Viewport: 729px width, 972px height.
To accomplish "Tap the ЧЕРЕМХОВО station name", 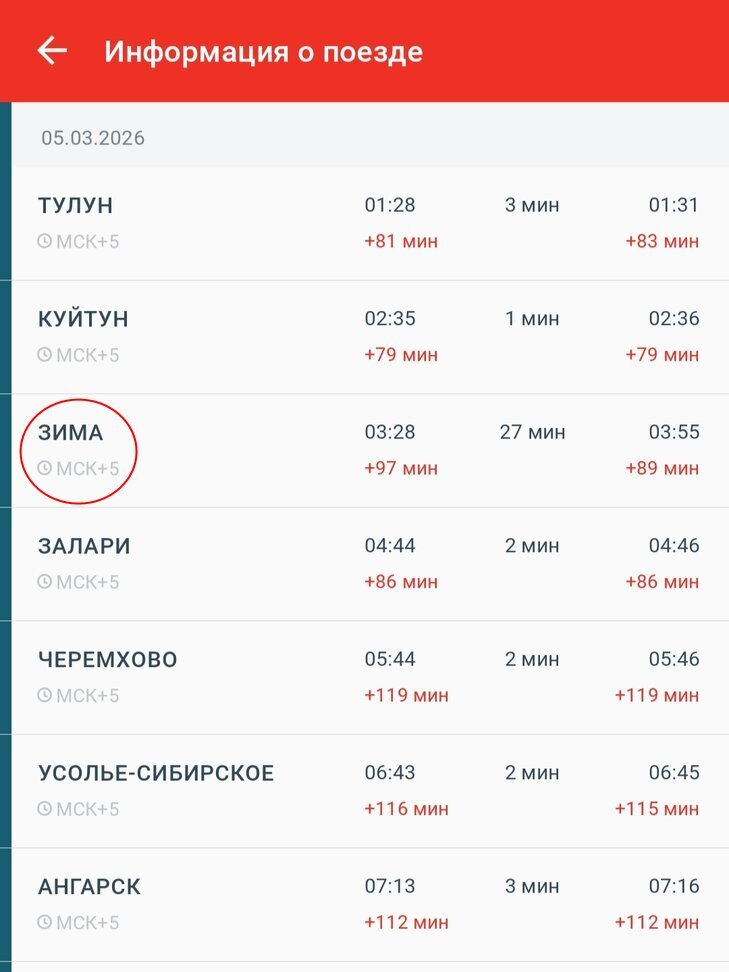I will [x=108, y=660].
